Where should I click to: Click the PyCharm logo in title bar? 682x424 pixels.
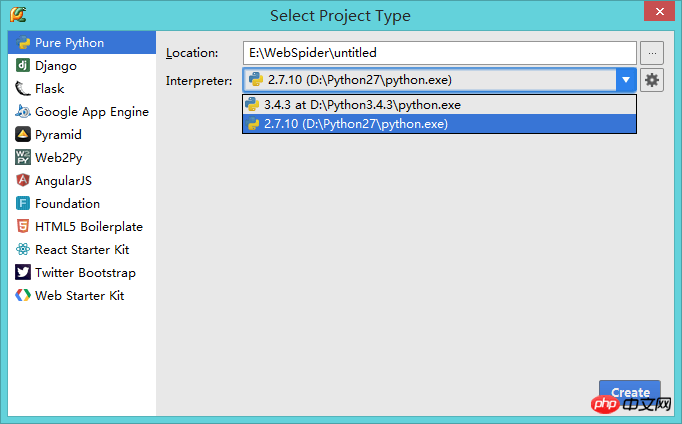click(x=18, y=15)
